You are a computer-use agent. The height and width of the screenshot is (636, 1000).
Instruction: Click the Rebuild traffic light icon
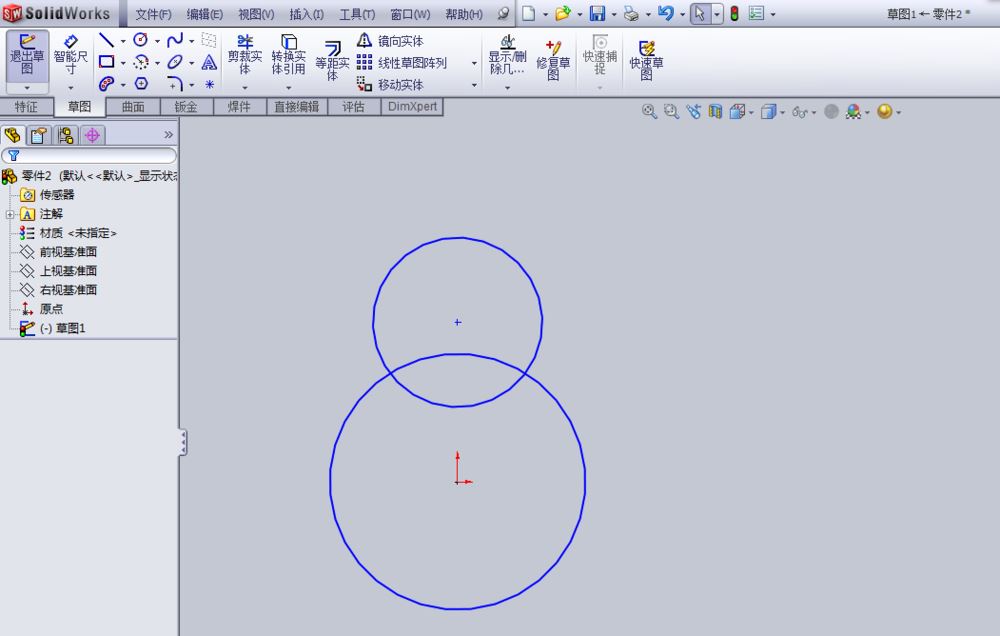[734, 13]
